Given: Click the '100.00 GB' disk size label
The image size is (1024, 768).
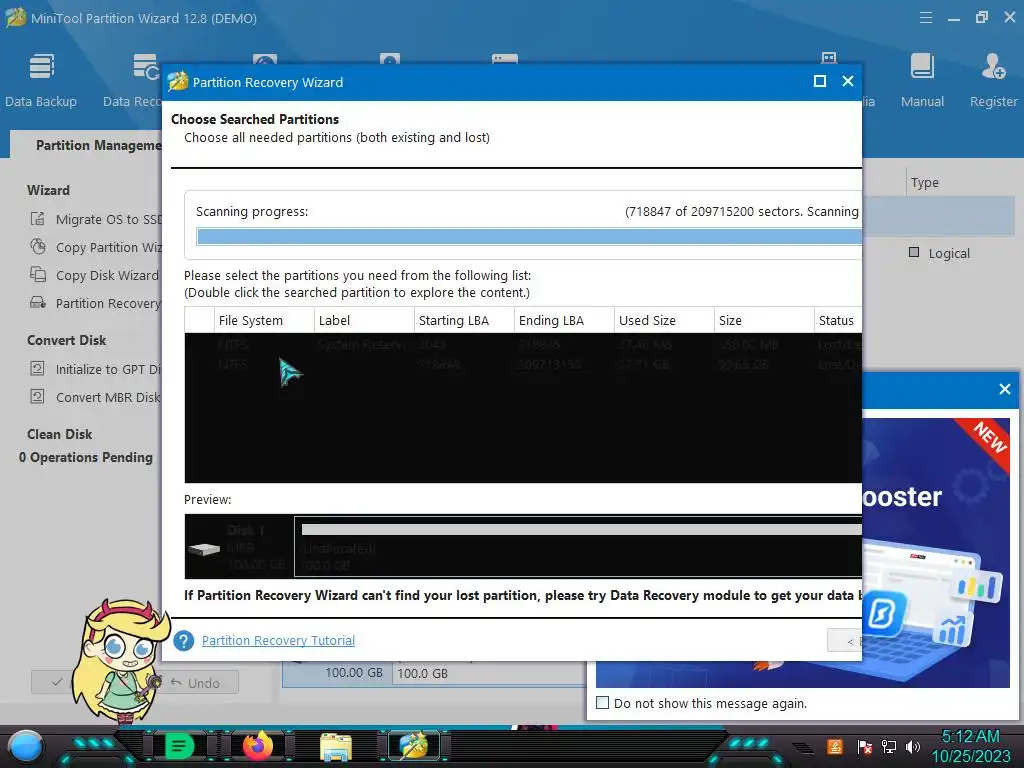Looking at the screenshot, I should [x=353, y=672].
